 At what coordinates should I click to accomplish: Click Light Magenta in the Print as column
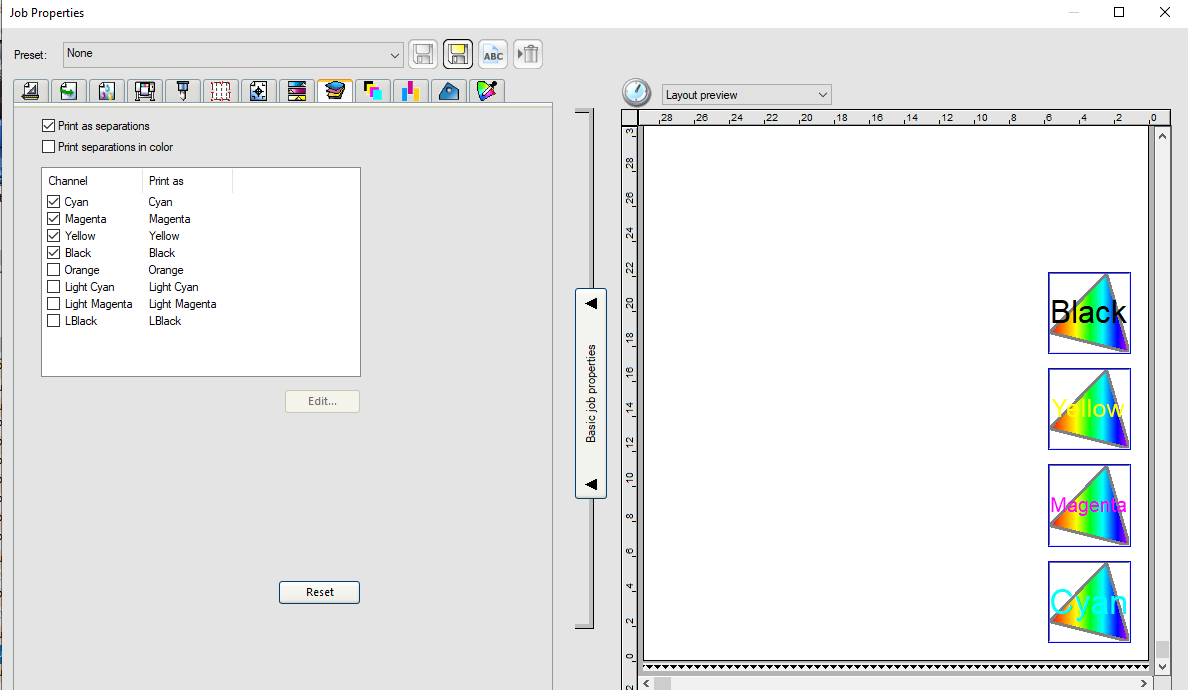(182, 304)
